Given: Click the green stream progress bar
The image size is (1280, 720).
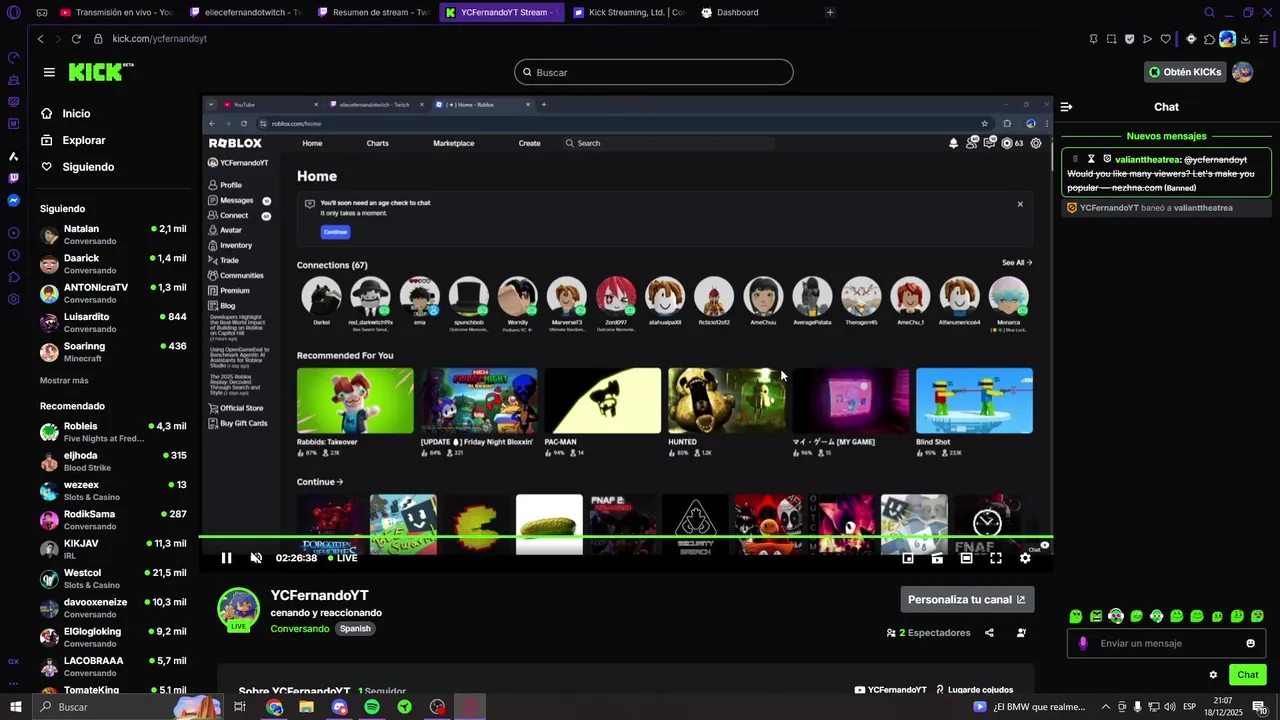Looking at the screenshot, I should [x=625, y=539].
